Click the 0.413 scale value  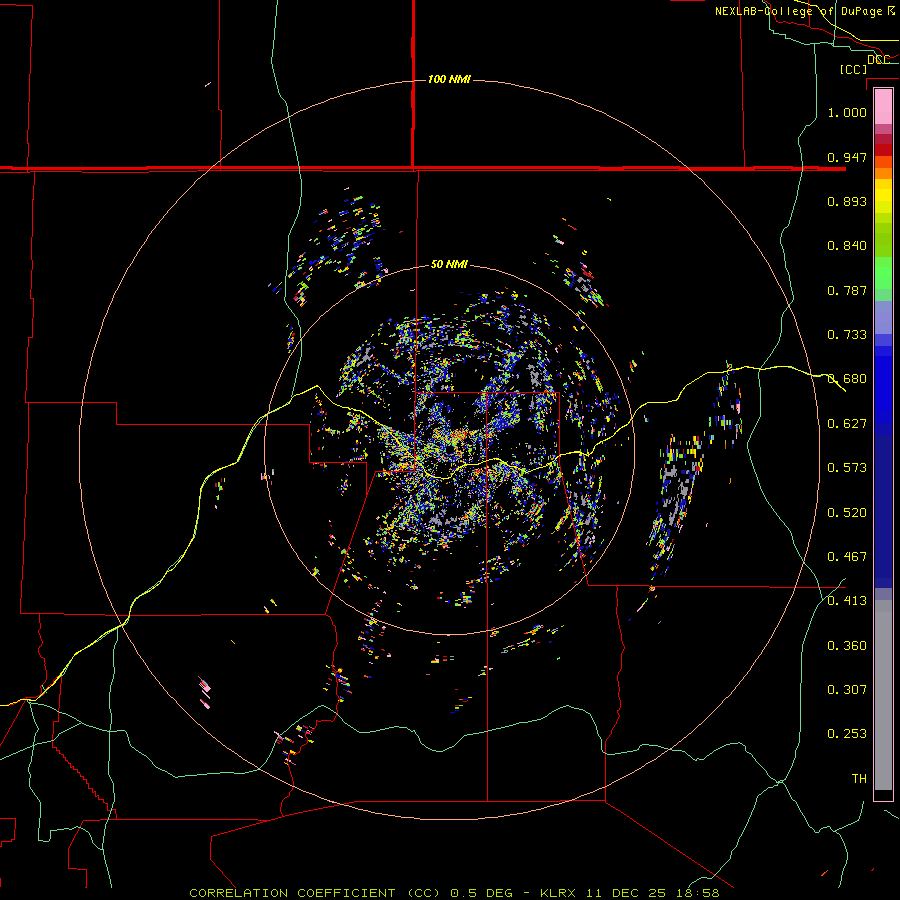point(847,600)
